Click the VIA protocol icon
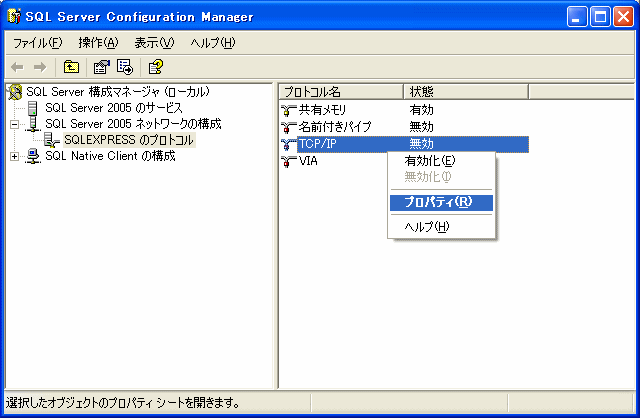Screen dimensions: 640x418 (289, 162)
